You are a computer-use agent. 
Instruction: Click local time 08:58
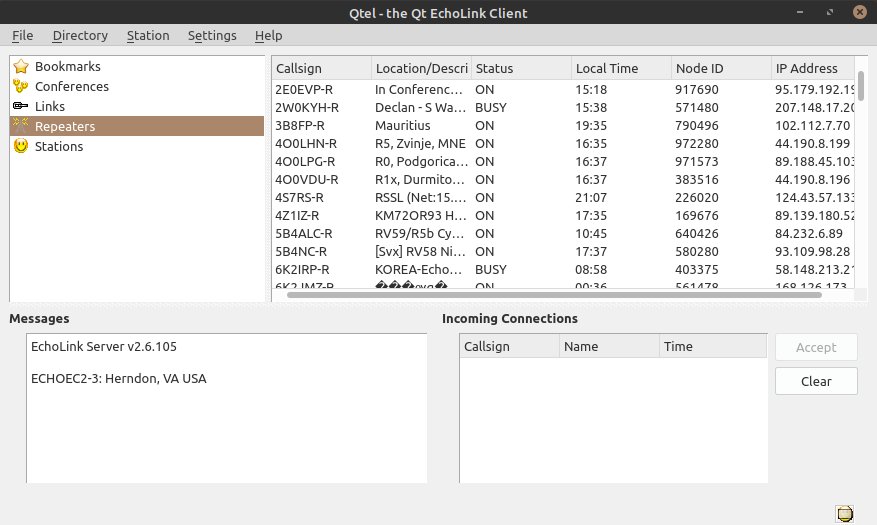click(x=591, y=269)
